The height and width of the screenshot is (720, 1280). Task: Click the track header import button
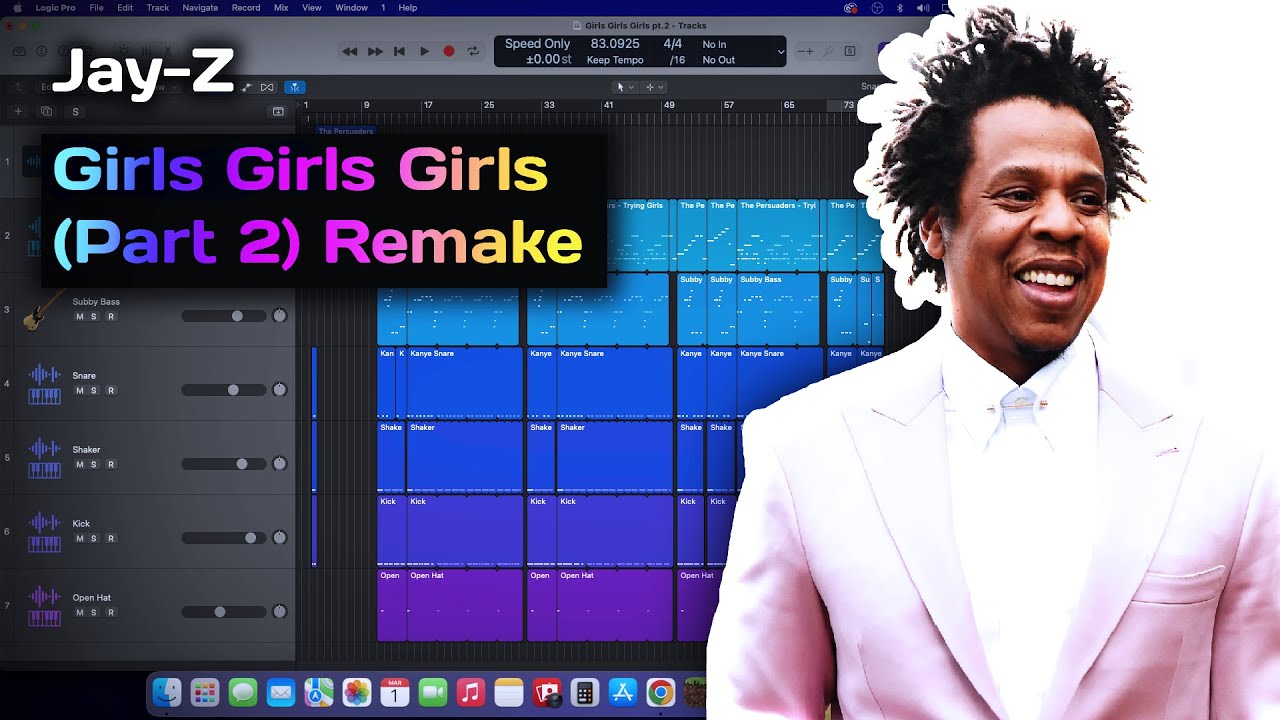pyautogui.click(x=278, y=111)
